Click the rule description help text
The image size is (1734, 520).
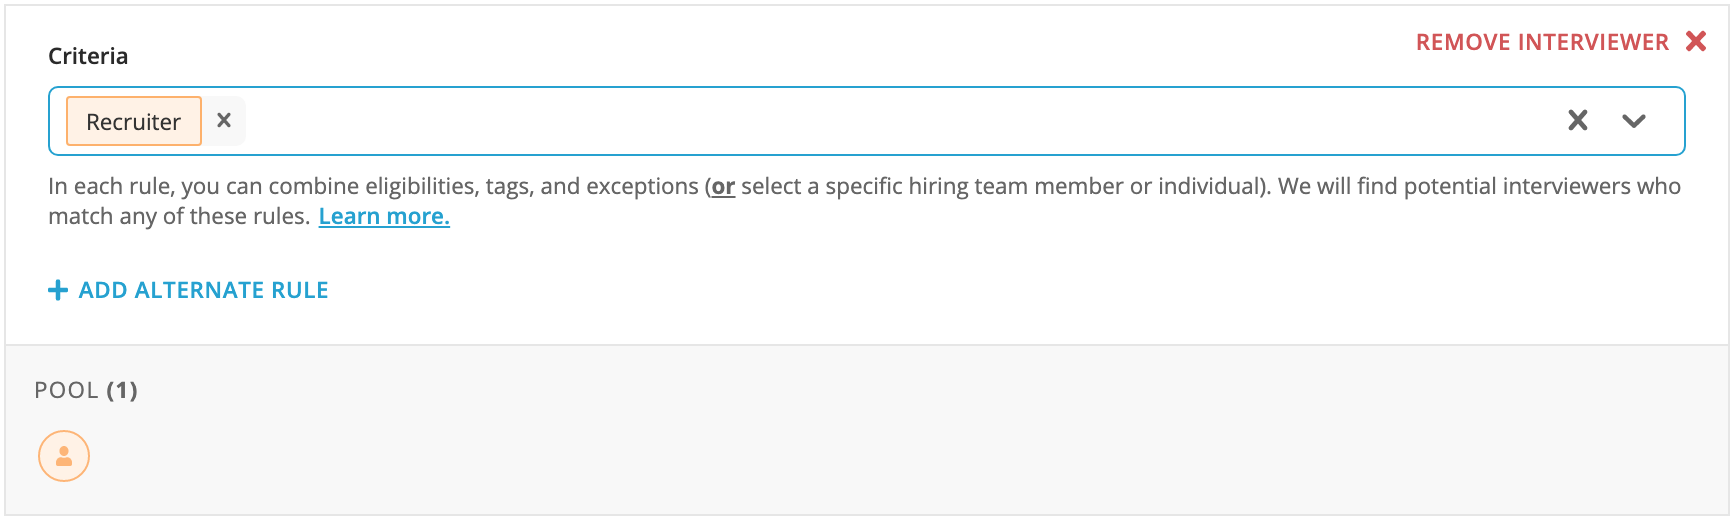click(x=864, y=201)
